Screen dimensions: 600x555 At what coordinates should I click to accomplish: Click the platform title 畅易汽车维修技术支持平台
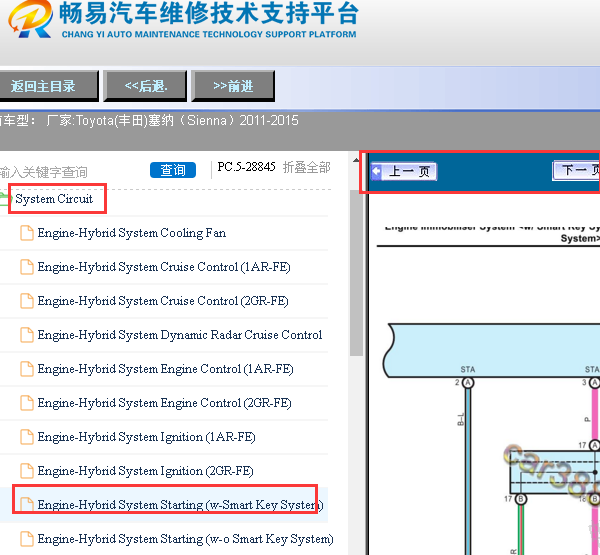209,13
